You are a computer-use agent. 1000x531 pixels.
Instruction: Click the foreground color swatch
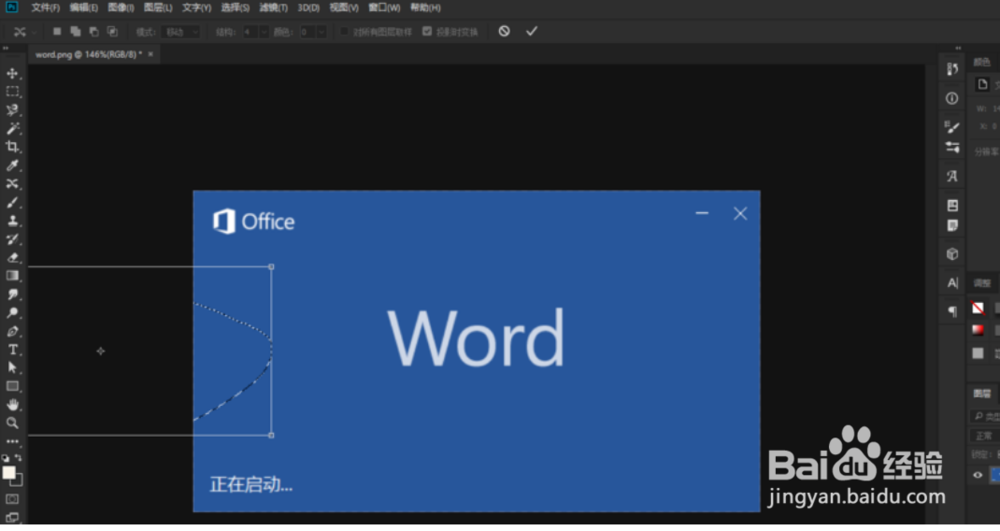point(8,472)
